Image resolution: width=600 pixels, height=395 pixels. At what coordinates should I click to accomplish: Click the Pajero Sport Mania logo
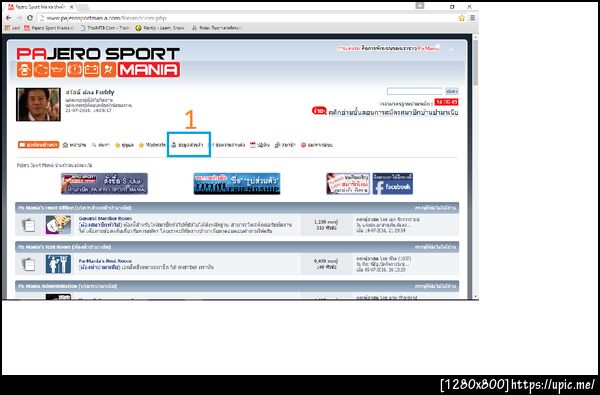98,62
